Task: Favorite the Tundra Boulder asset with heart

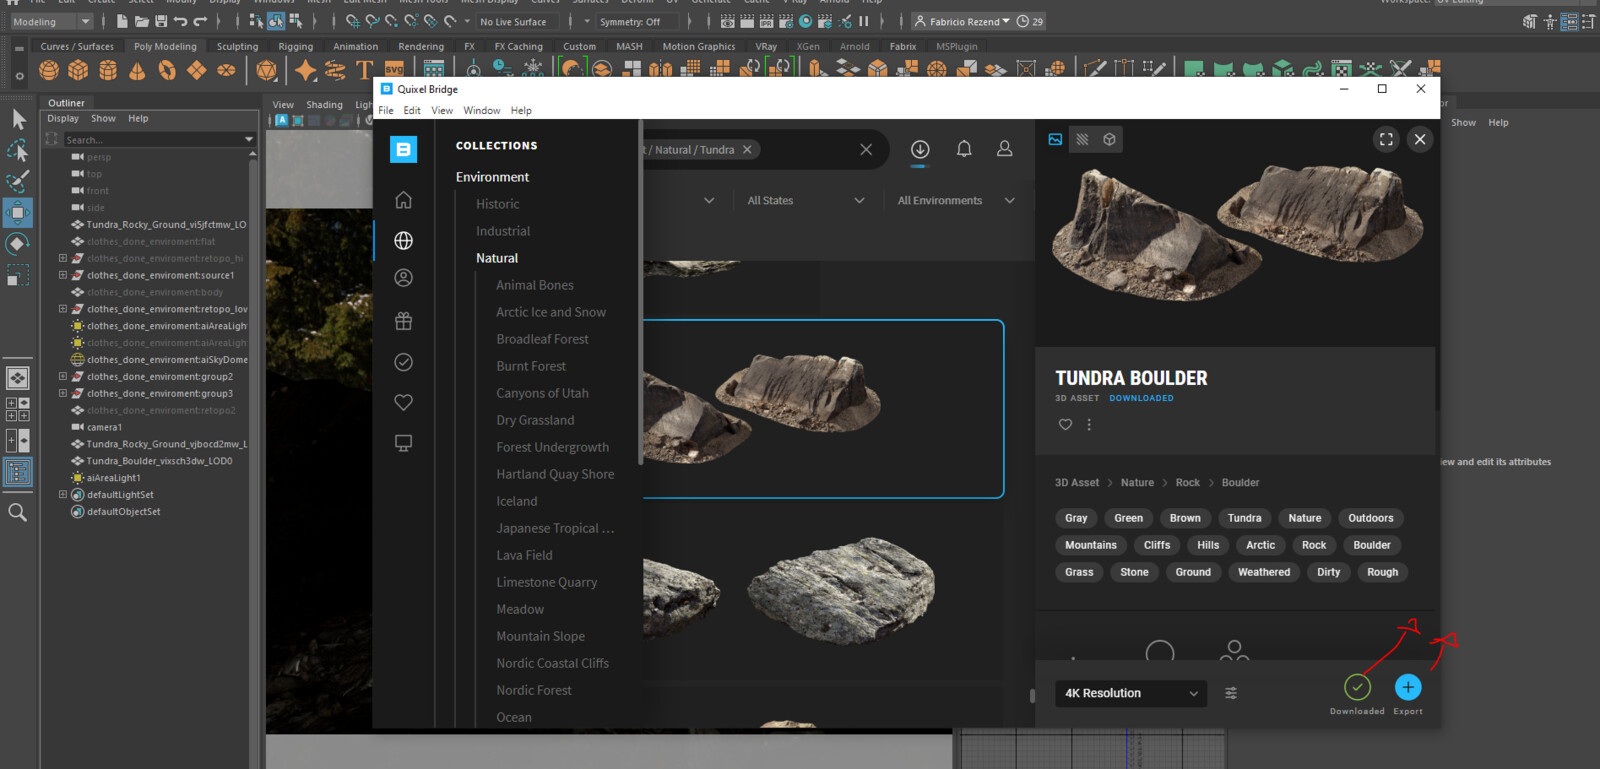Action: point(1065,425)
